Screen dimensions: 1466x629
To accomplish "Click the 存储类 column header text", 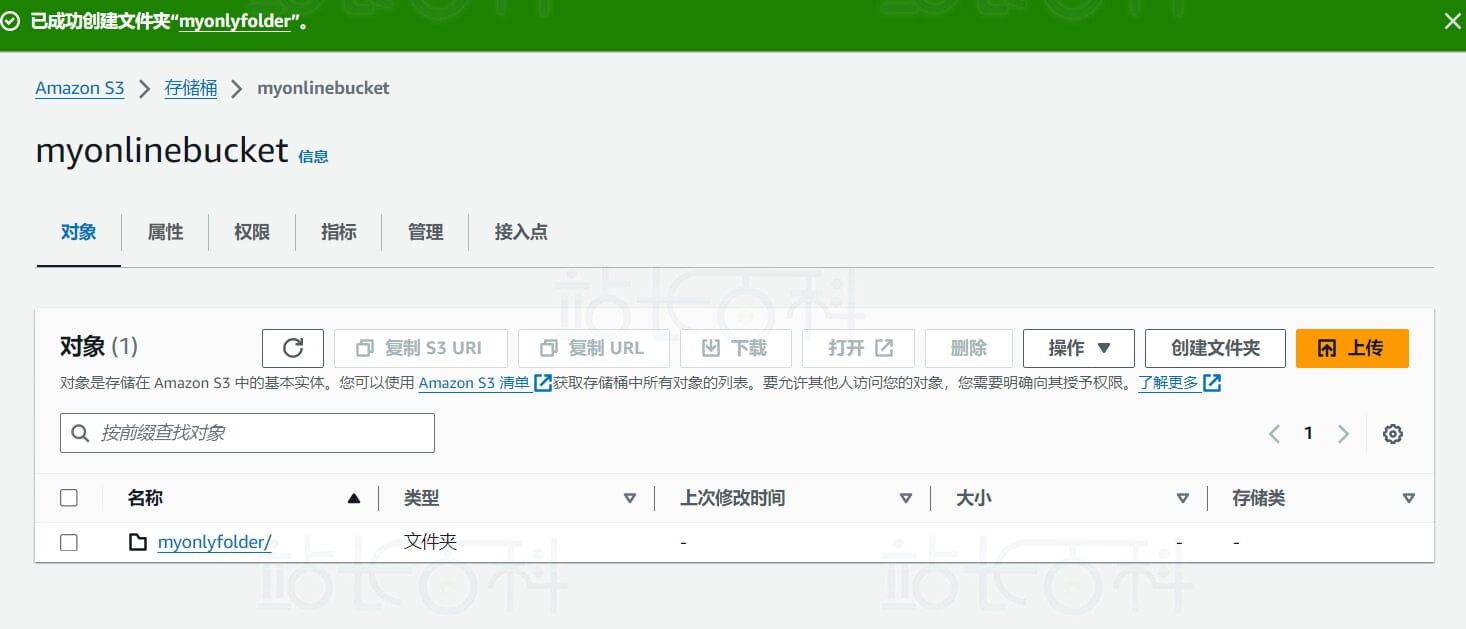I will click(1259, 498).
